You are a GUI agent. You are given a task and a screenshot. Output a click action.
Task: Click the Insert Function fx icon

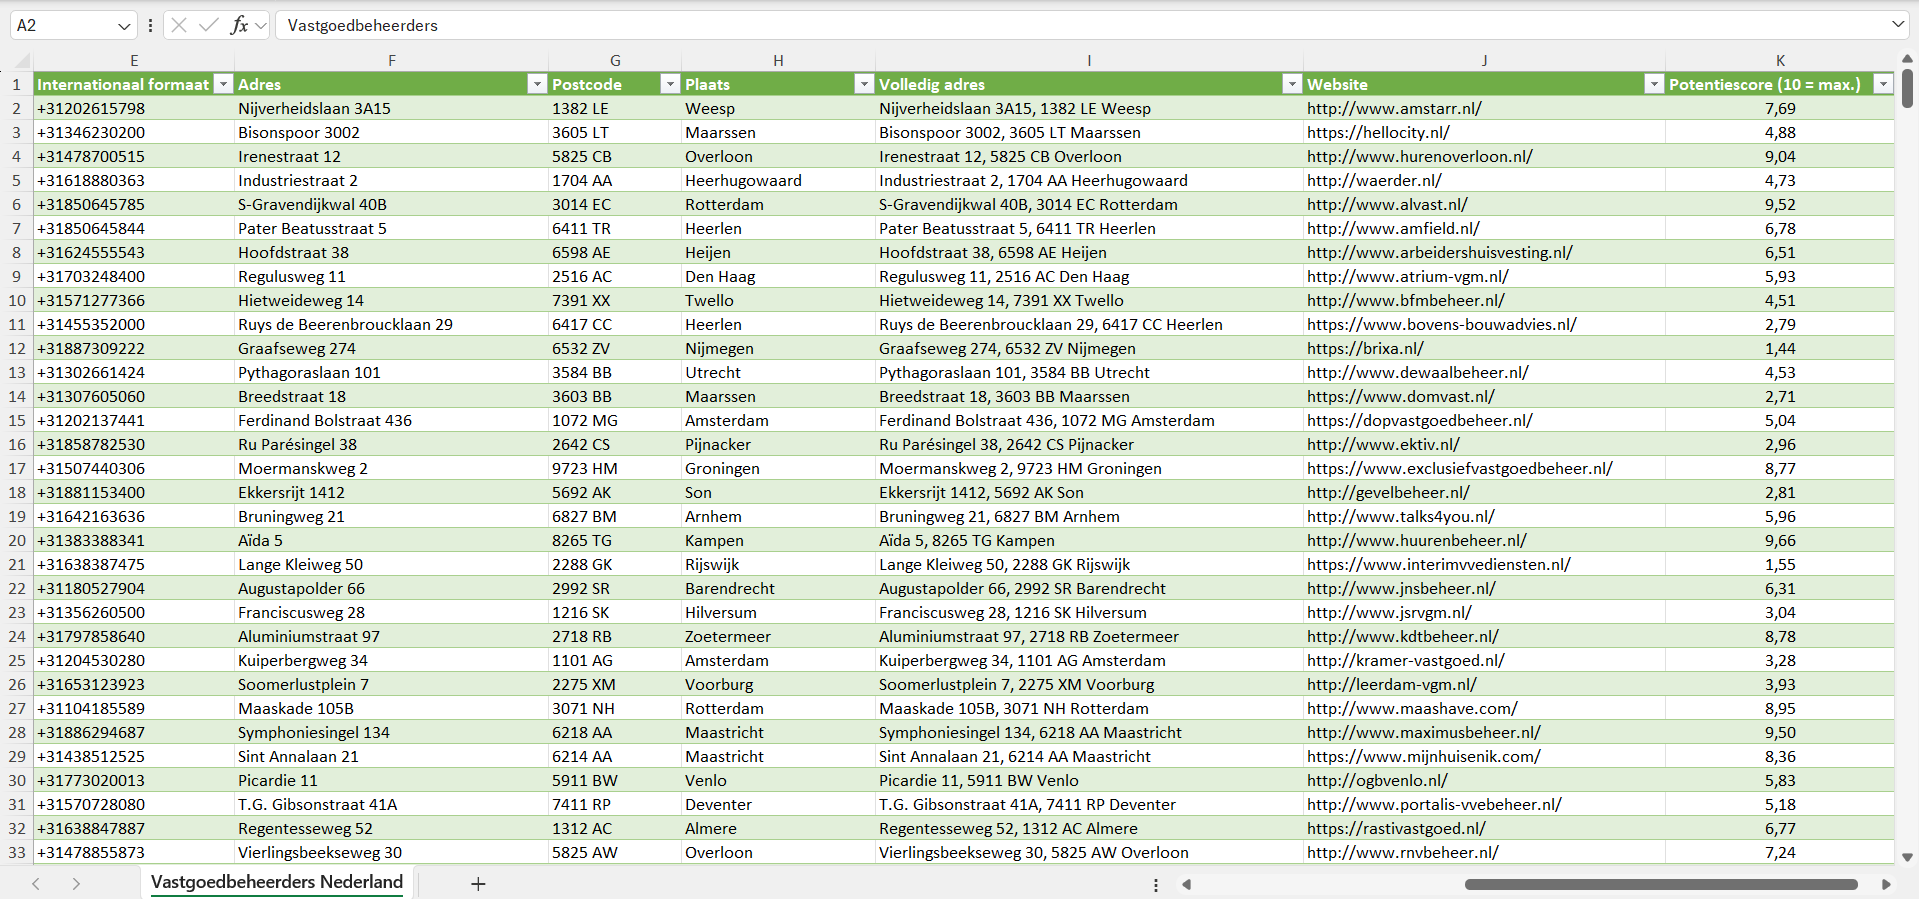(x=239, y=25)
